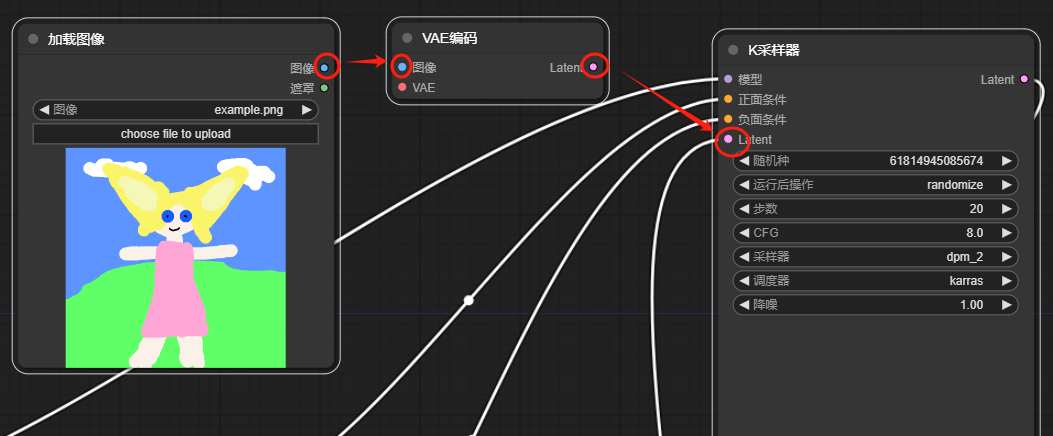This screenshot has height=436, width=1053.
Task: Click the 模型 input socket on K采样器
Action: pyautogui.click(x=728, y=79)
